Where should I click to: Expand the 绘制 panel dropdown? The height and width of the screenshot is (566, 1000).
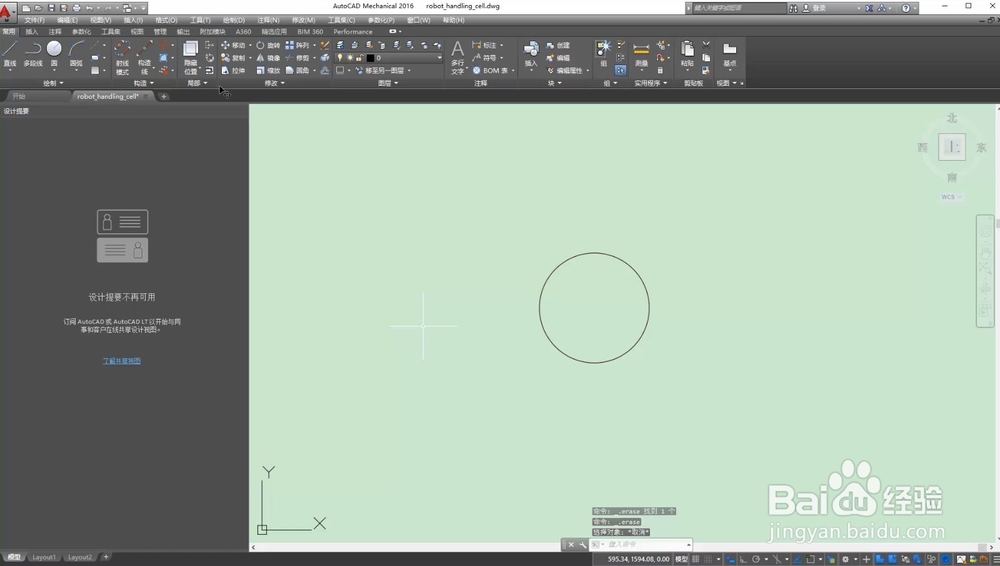pyautogui.click(x=54, y=83)
